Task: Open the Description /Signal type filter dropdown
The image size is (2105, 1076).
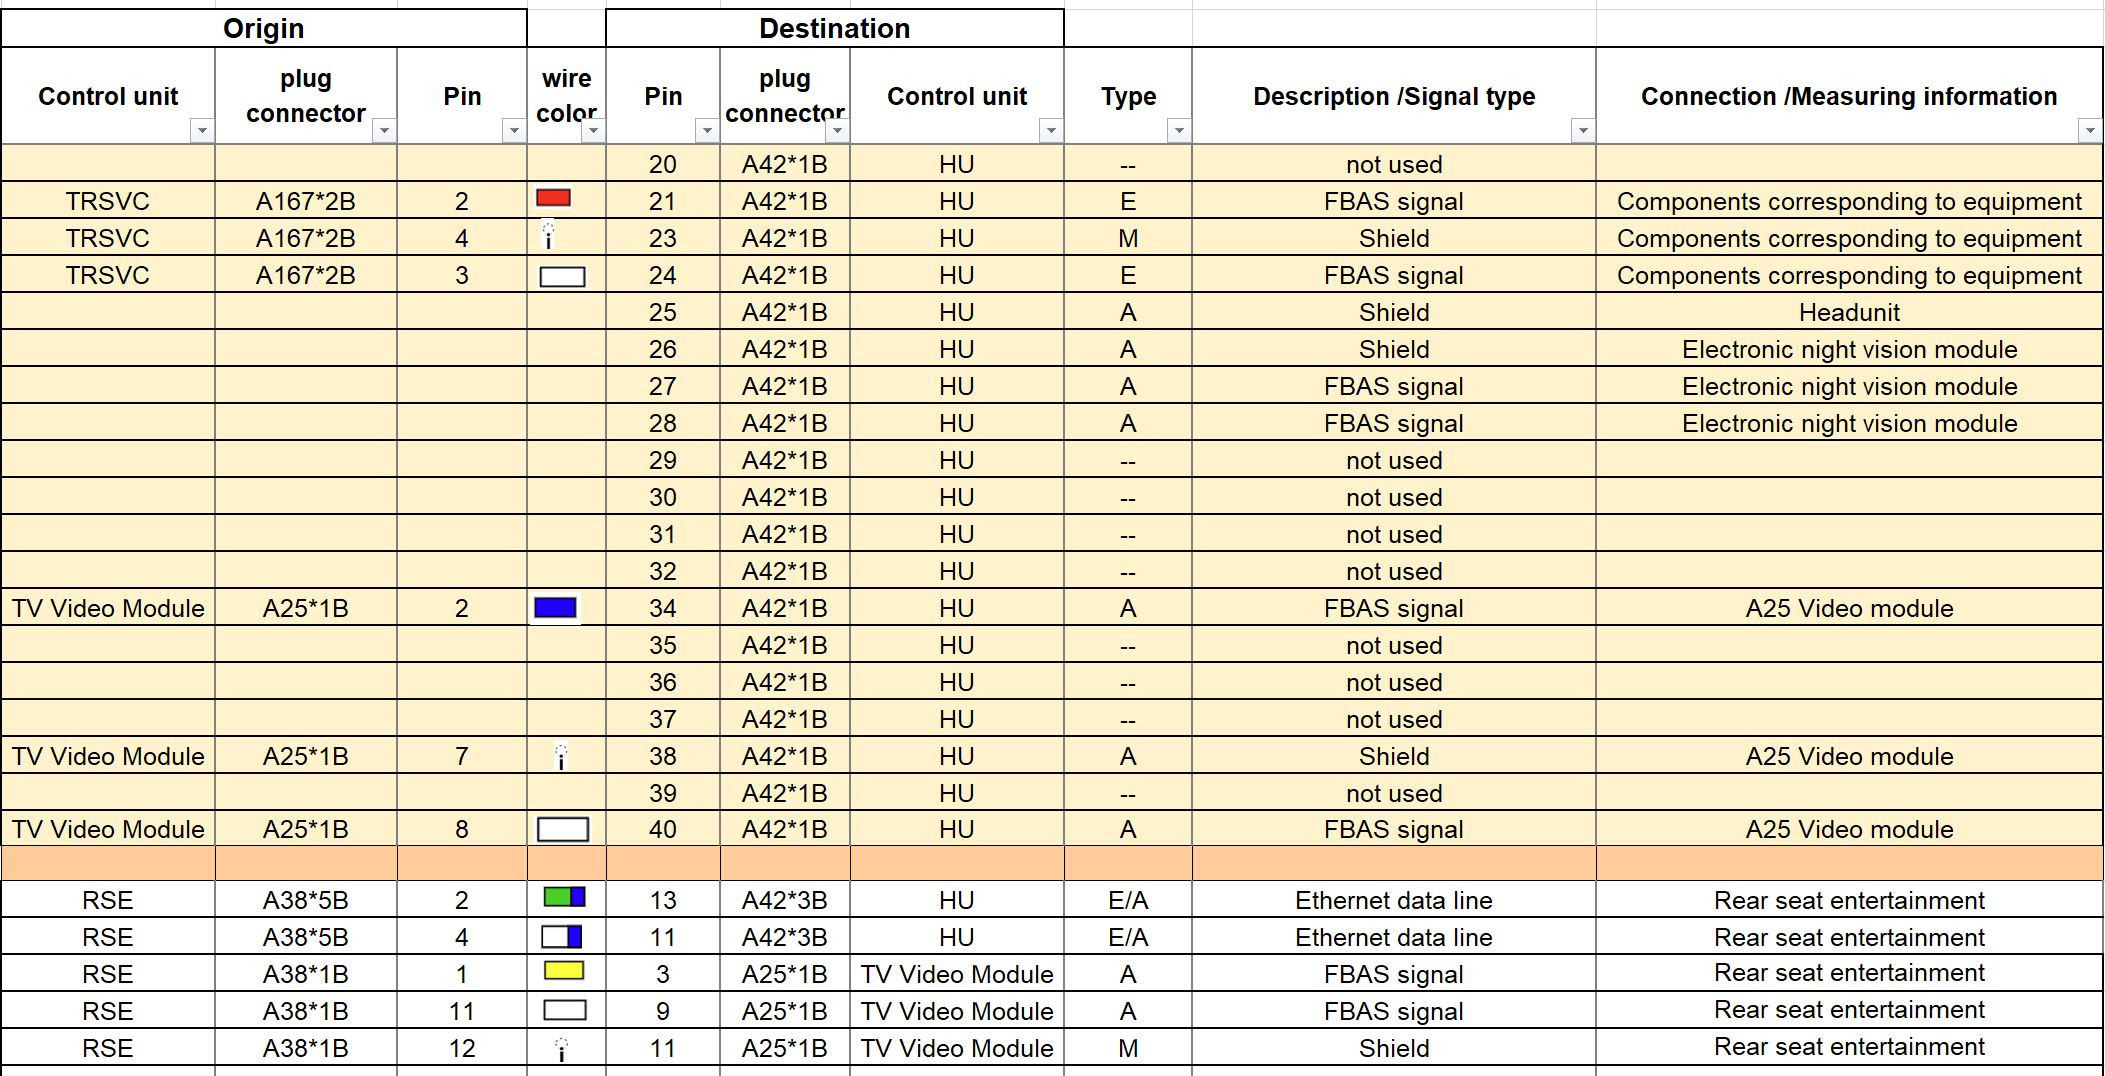Action: point(1583,131)
